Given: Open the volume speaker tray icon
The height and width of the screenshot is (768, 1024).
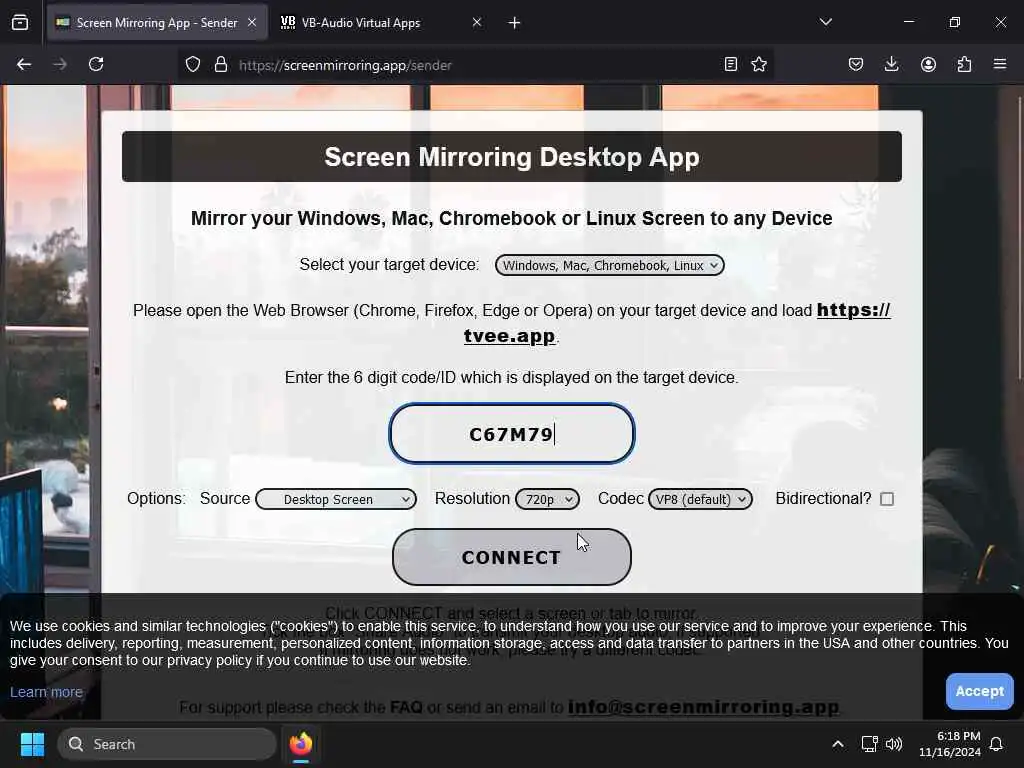Looking at the screenshot, I should (x=893, y=744).
